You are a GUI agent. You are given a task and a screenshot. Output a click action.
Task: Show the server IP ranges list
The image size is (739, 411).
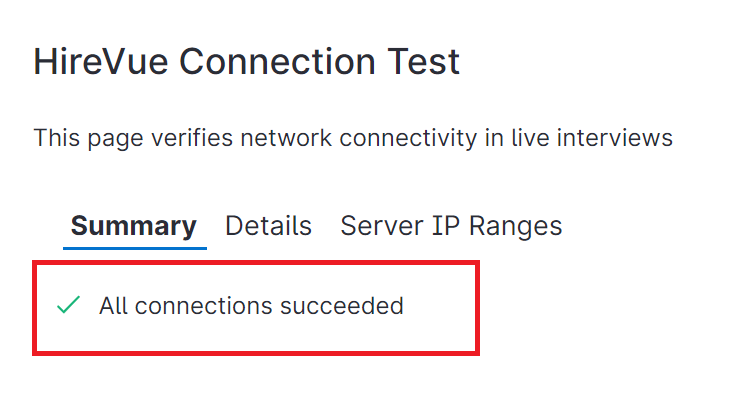pos(451,226)
